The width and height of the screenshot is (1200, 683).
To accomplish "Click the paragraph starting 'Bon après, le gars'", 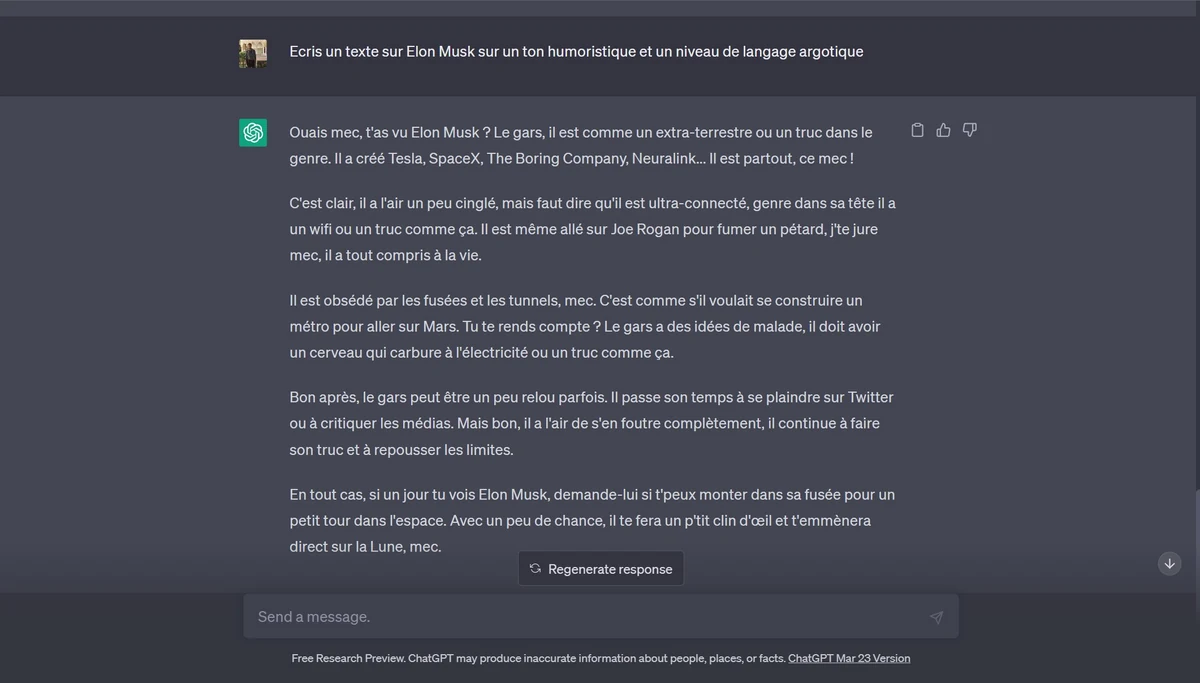I will 591,423.
